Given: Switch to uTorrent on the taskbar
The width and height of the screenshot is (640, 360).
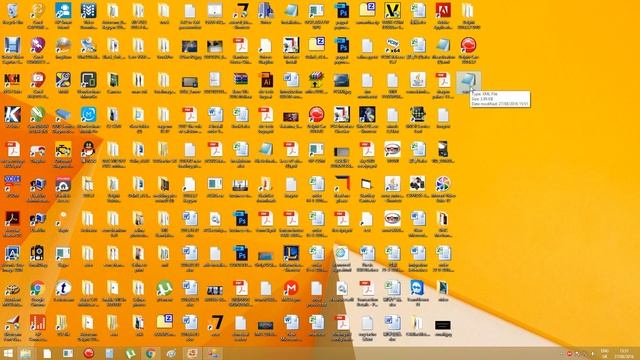Looking at the screenshot, I should [x=130, y=353].
